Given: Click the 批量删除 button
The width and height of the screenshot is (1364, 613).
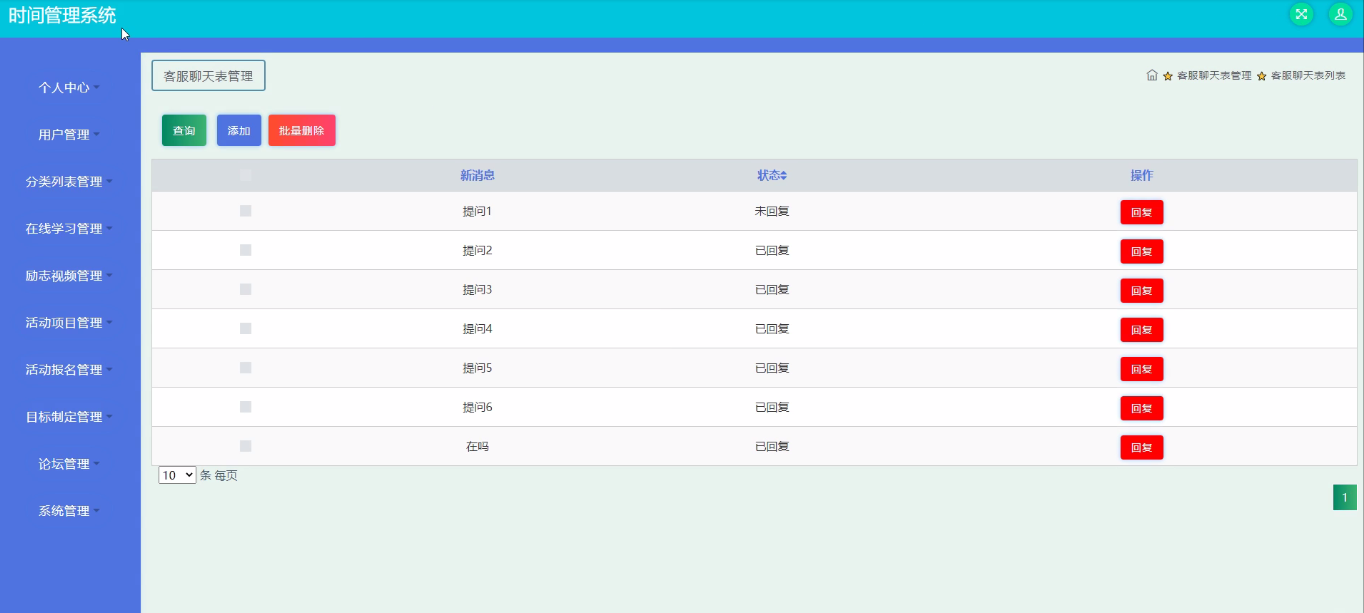Looking at the screenshot, I should coord(302,131).
